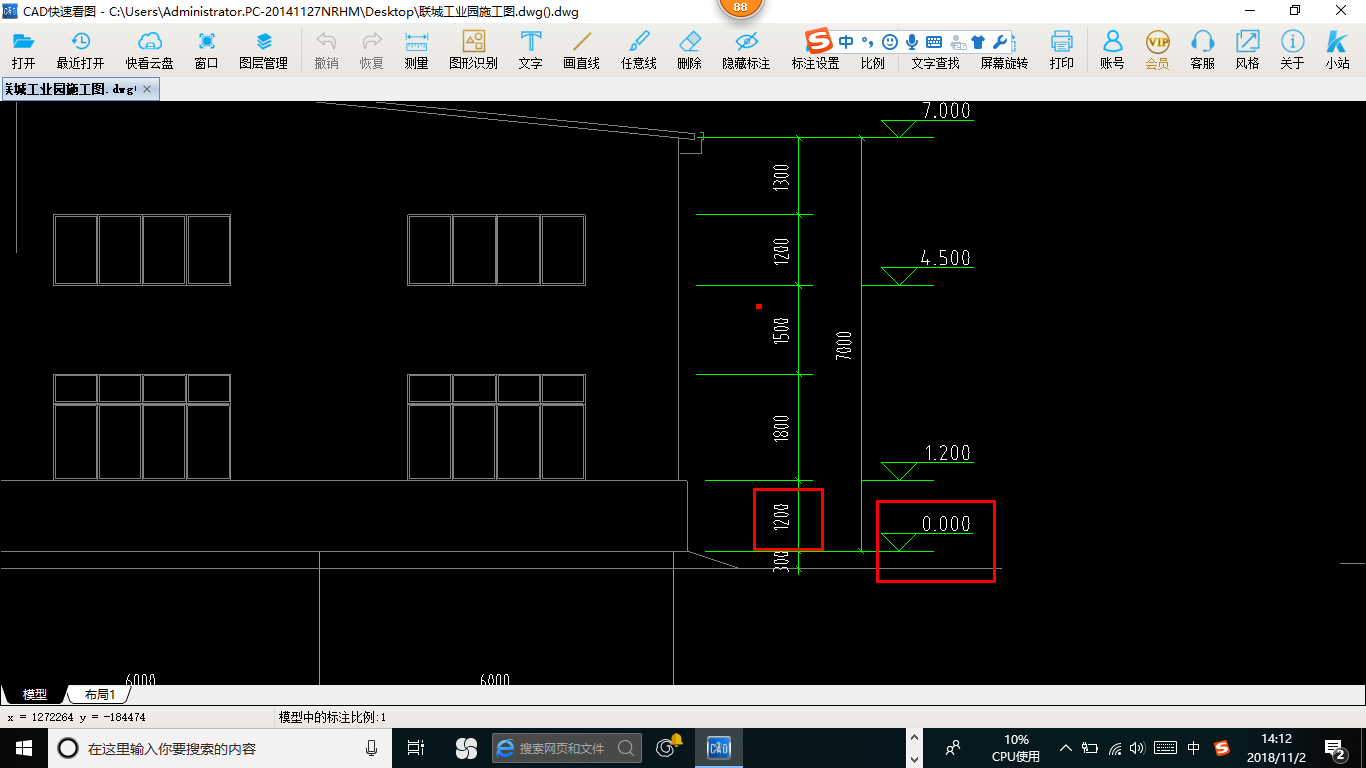Viewport: 1366px width, 768px height.
Task: Switch to the 布局1 layout tab
Action: tap(99, 694)
